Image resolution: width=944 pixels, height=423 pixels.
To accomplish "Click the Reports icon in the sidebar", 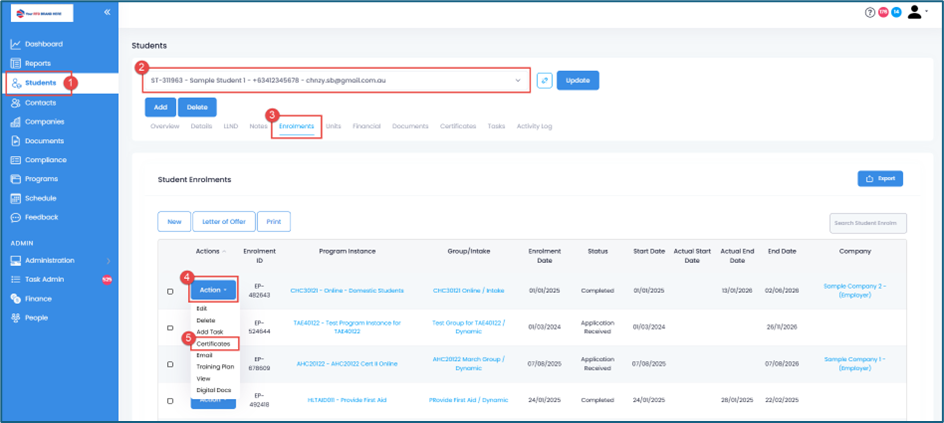I will coord(16,63).
